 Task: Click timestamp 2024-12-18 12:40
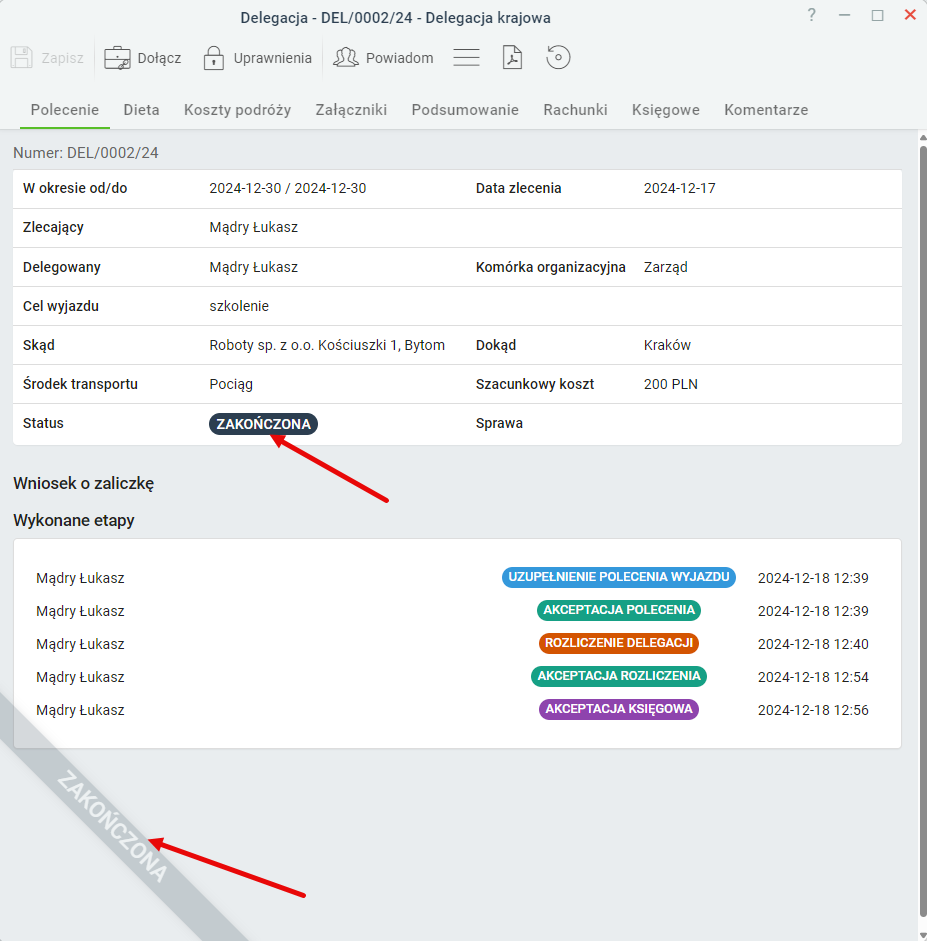pyautogui.click(x=813, y=644)
